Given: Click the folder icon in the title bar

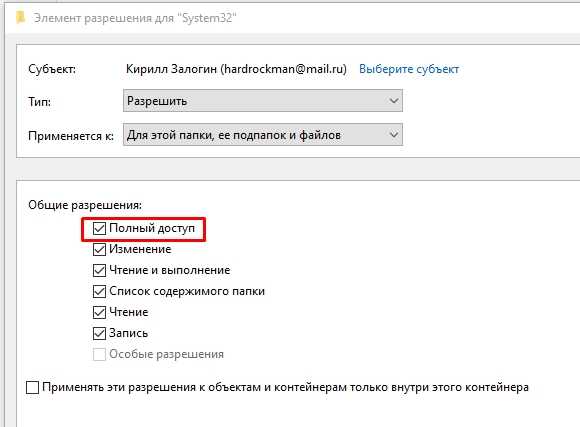Looking at the screenshot, I should pyautogui.click(x=20, y=17).
